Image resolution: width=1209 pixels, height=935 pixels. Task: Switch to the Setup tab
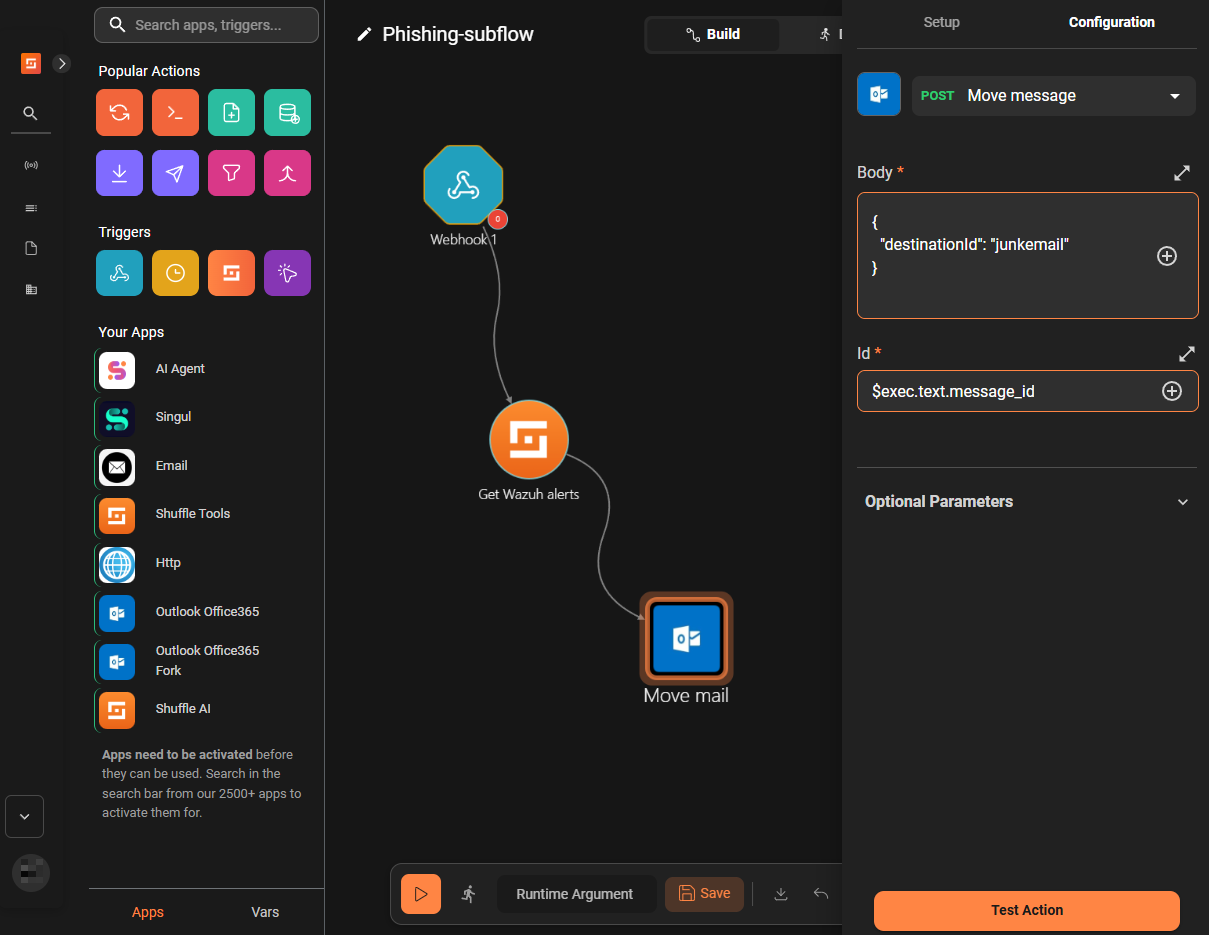[941, 22]
